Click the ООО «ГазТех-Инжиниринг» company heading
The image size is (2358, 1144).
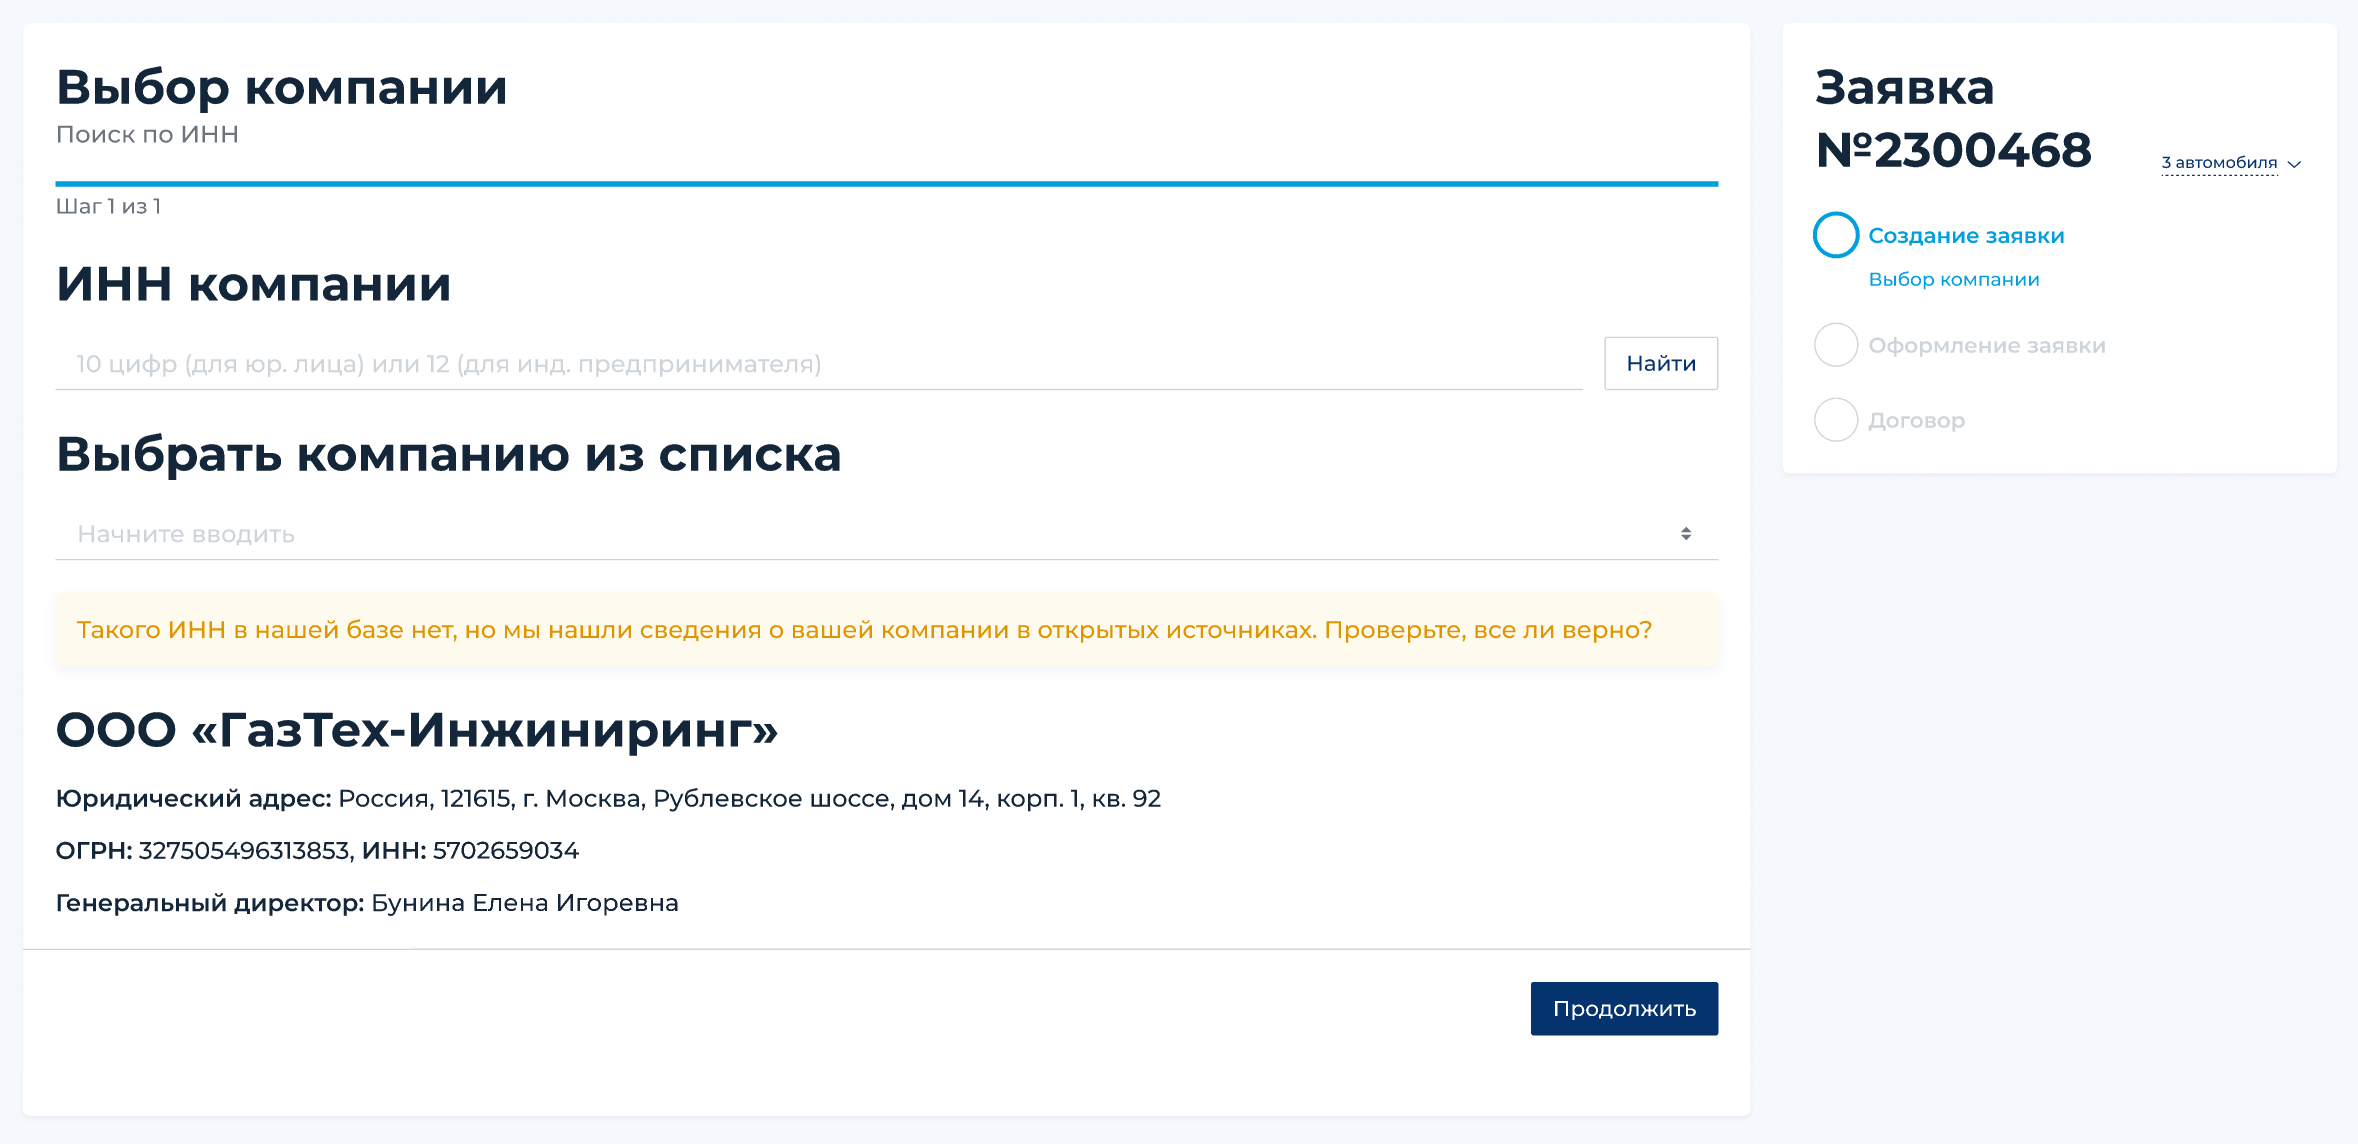tap(416, 730)
